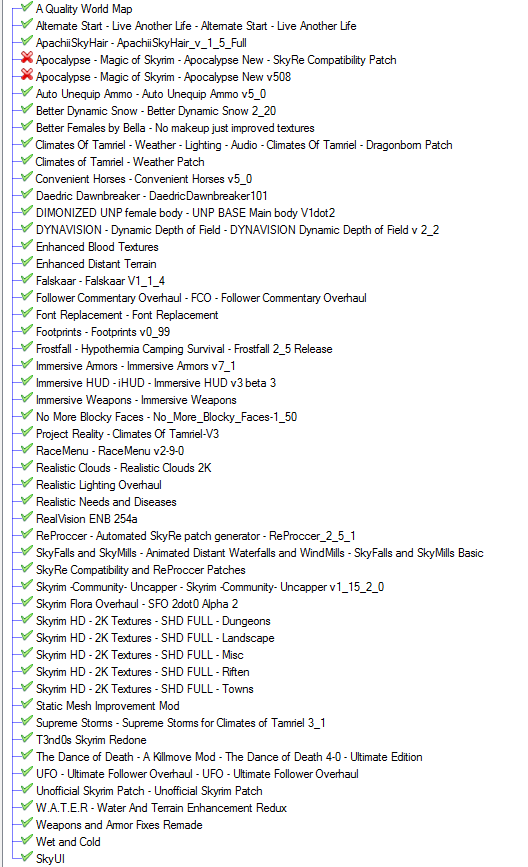Select Immersive HUD v3 beta 3 entry
This screenshot has height=867, width=528.
tap(156, 383)
